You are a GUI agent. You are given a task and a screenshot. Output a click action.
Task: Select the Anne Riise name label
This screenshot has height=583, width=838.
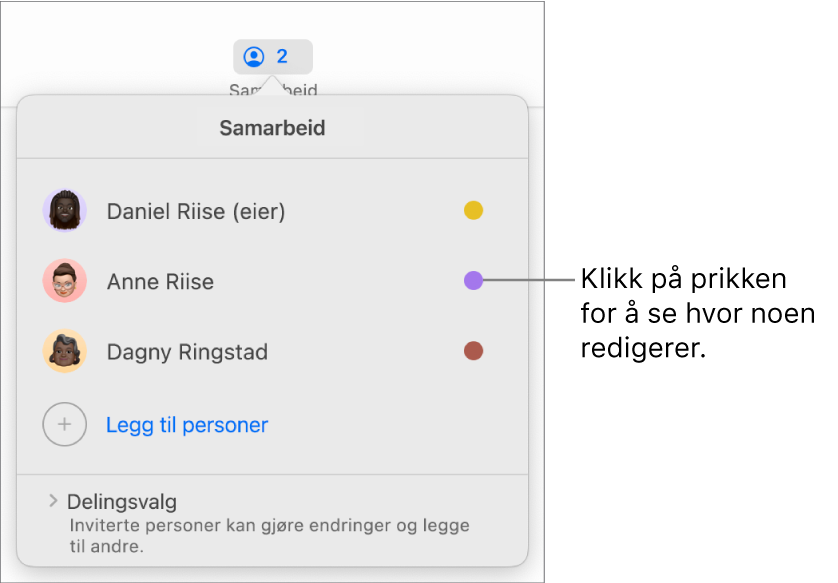tap(160, 282)
